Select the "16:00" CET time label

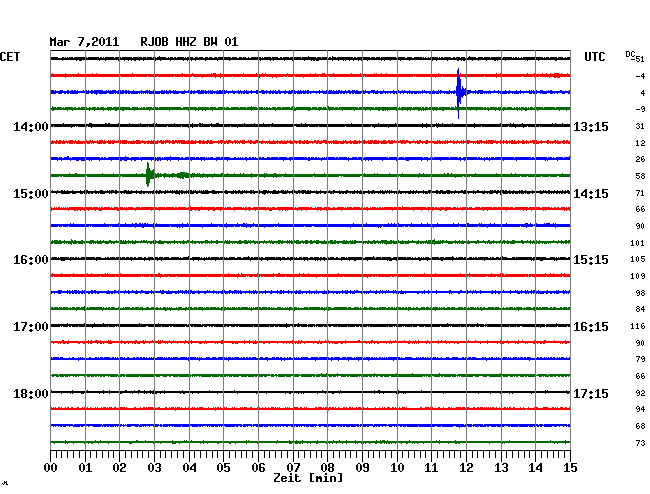[x=31, y=260]
